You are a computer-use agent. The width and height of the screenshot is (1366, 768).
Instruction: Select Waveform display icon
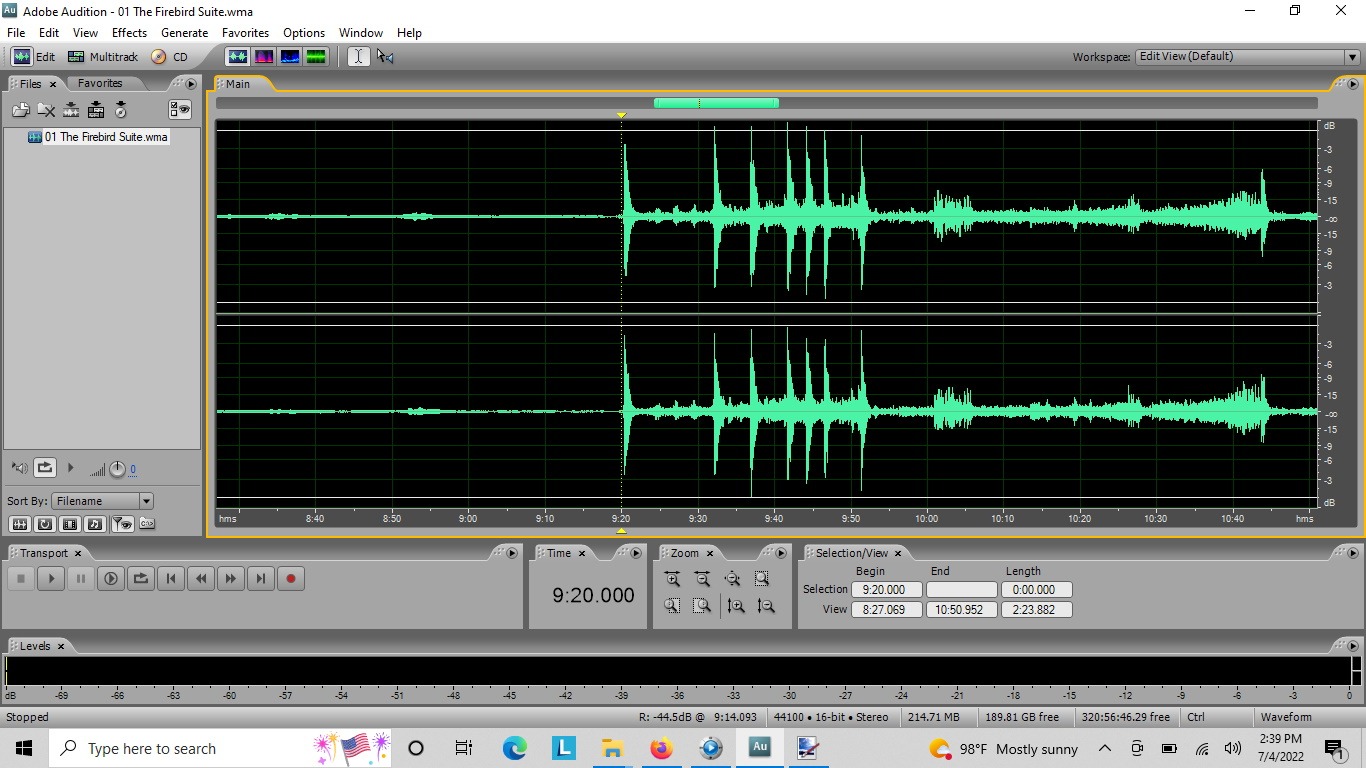click(x=237, y=57)
